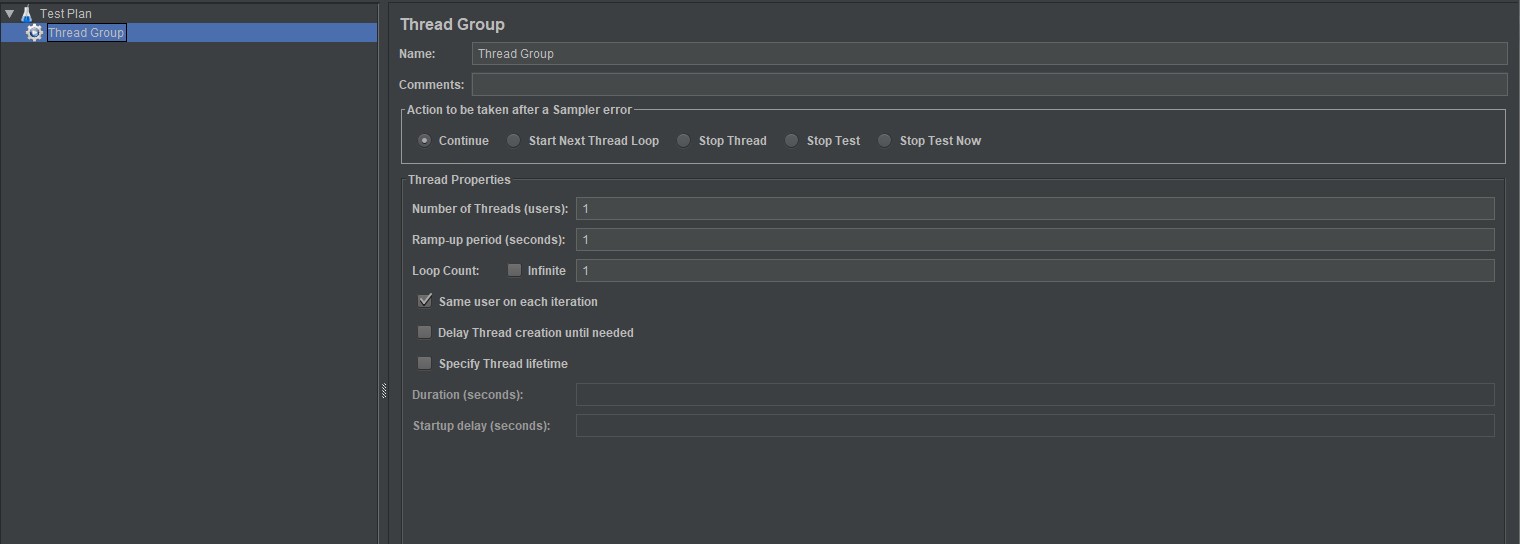Enable Delay Thread creation until needed

coord(425,333)
